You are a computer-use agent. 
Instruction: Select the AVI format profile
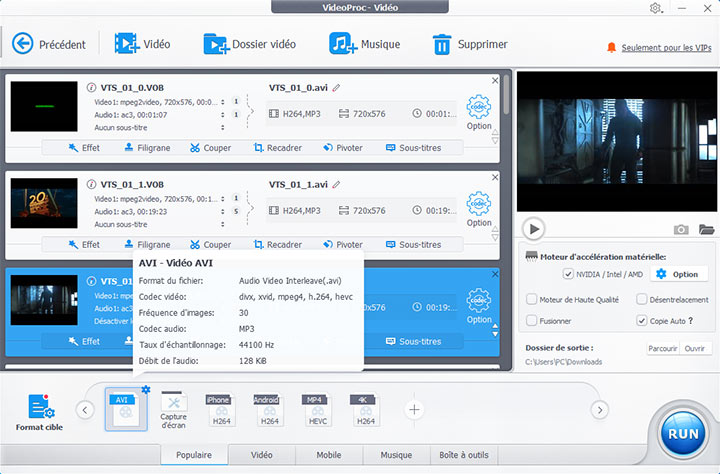point(126,410)
